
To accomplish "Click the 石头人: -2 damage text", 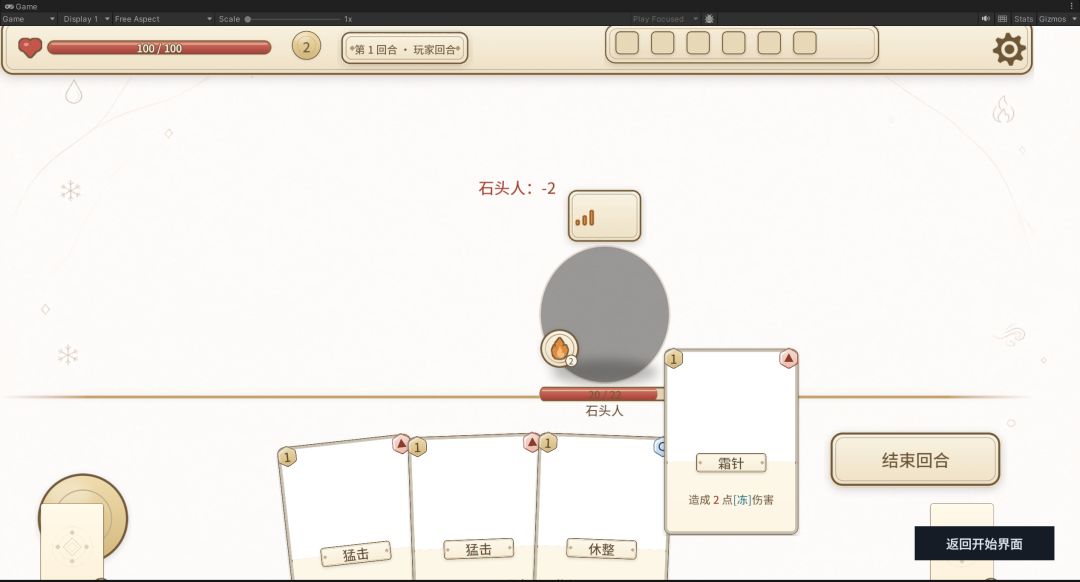I will click(x=517, y=188).
